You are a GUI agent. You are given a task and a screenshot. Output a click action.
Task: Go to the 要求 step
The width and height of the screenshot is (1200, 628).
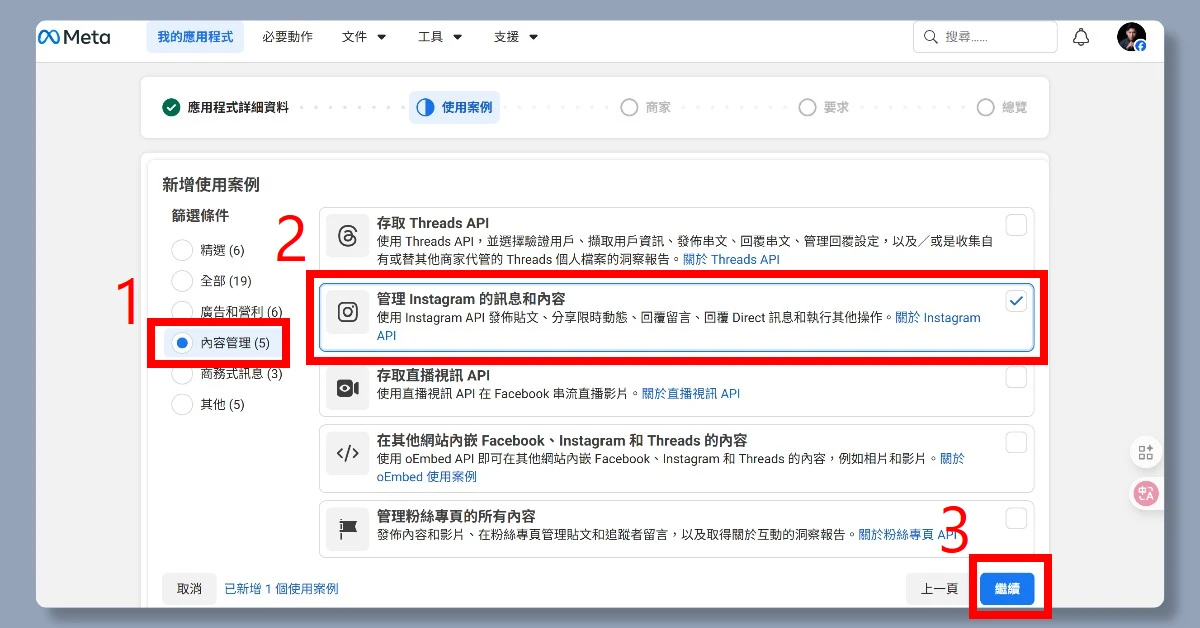[x=823, y=107]
